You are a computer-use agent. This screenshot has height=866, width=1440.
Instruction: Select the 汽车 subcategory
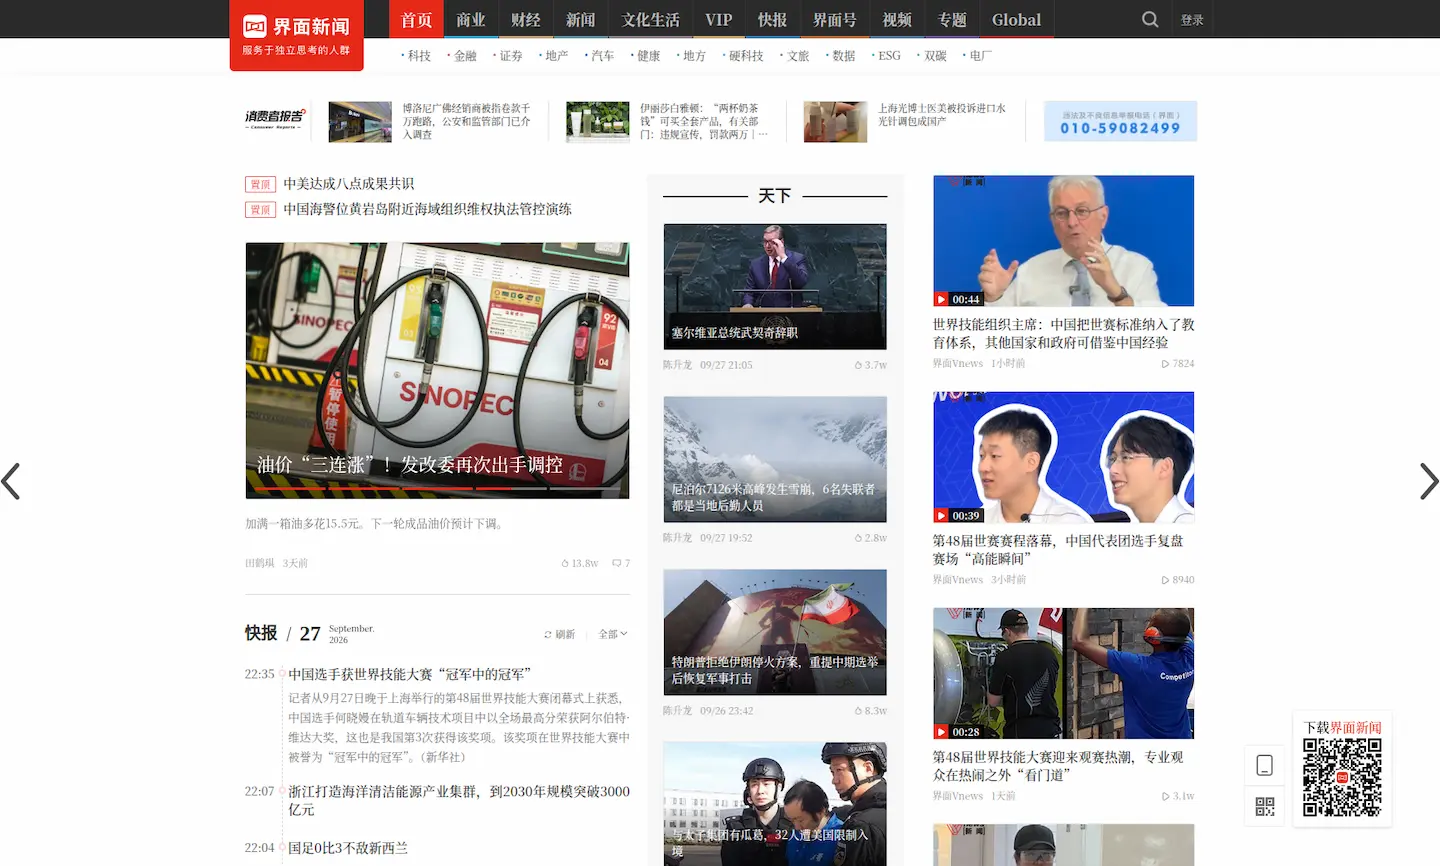point(603,56)
